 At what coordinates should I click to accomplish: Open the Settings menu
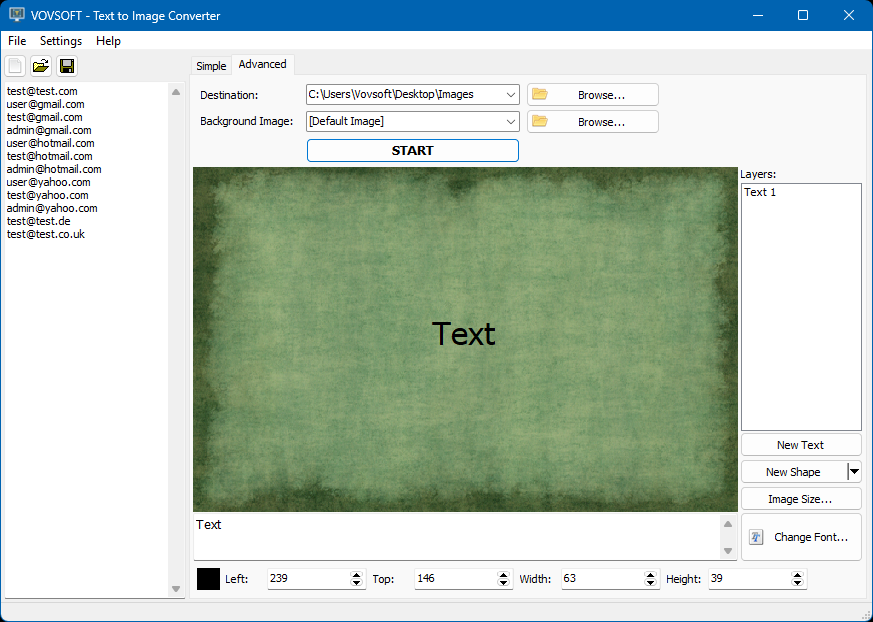click(x=61, y=41)
